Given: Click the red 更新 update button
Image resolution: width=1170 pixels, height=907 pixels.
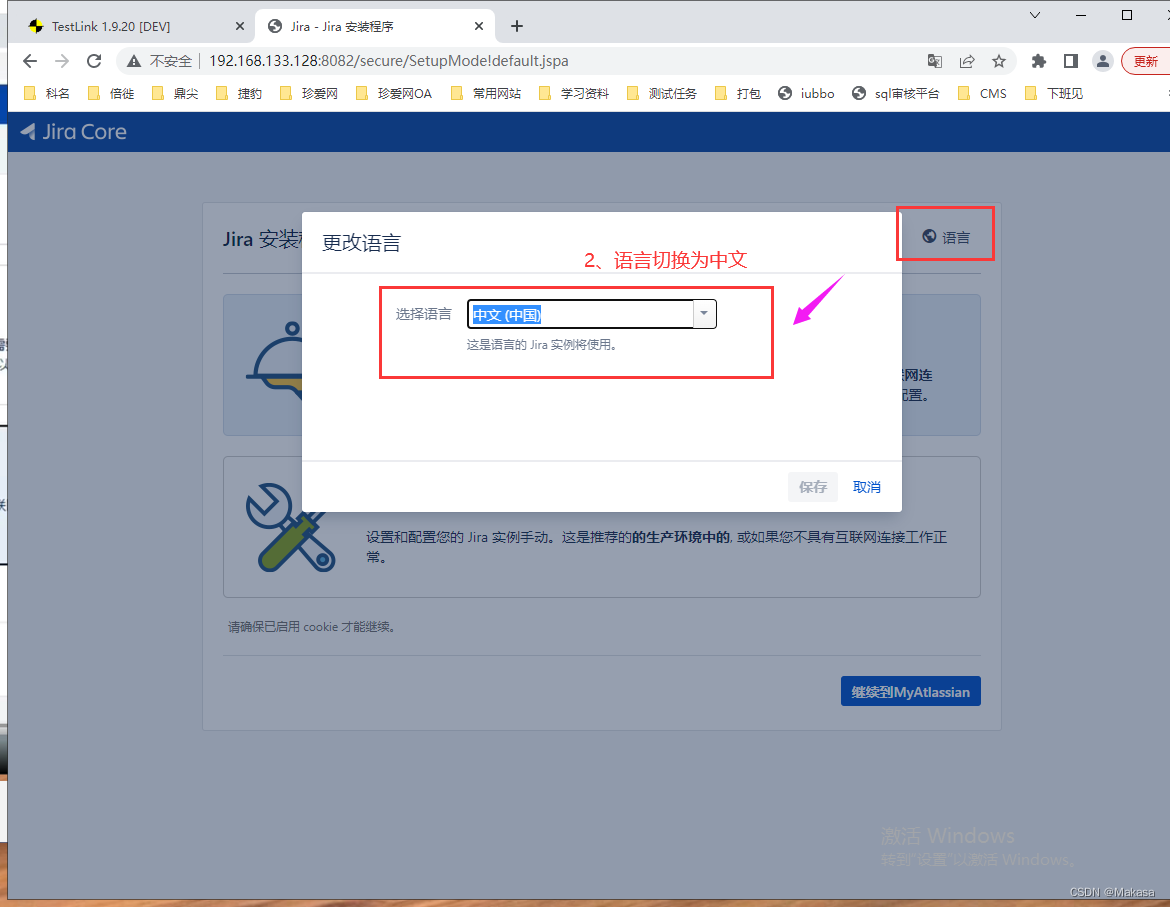Looking at the screenshot, I should [1145, 61].
